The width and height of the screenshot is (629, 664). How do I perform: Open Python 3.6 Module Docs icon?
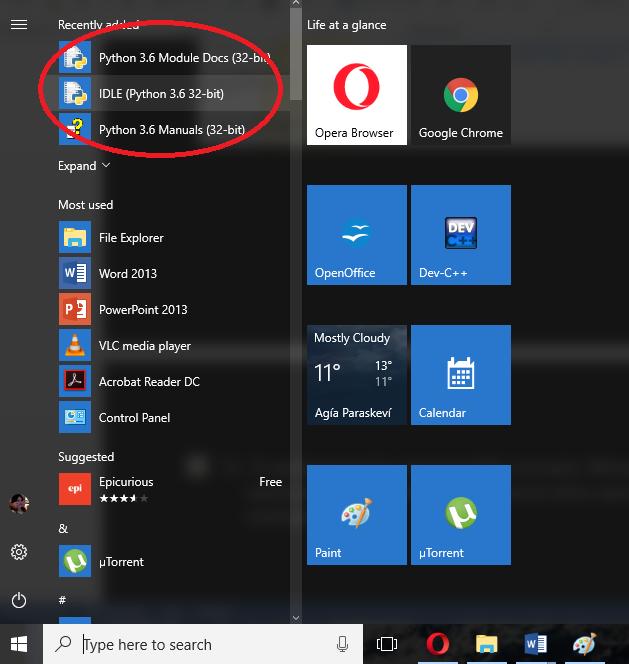(75, 57)
